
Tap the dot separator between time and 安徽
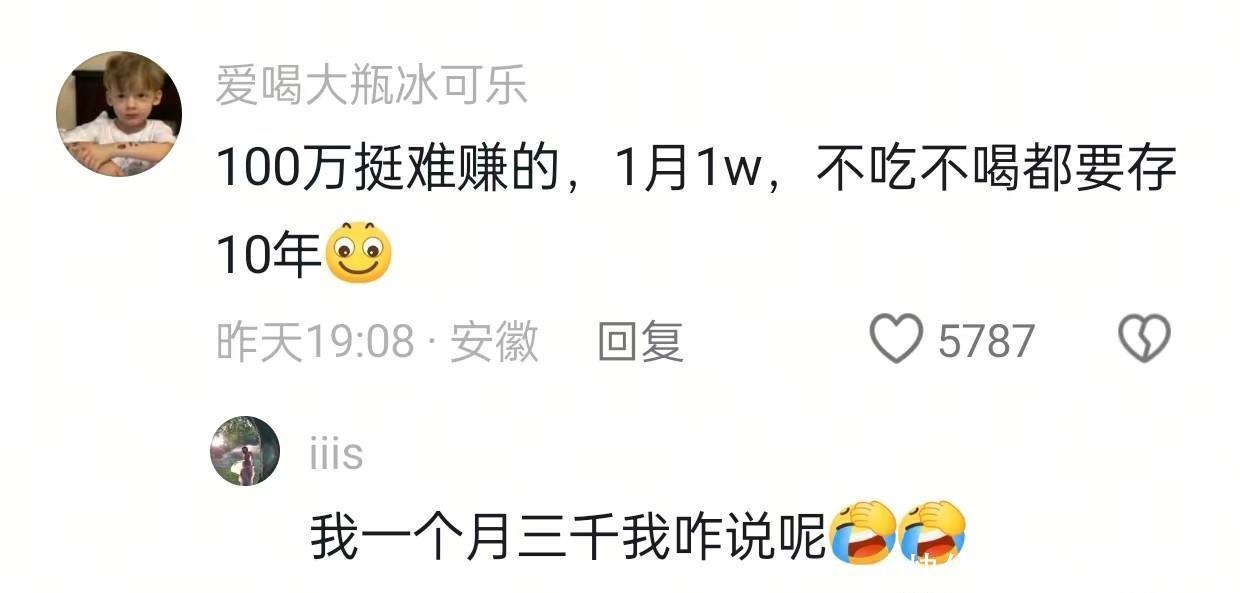431,343
